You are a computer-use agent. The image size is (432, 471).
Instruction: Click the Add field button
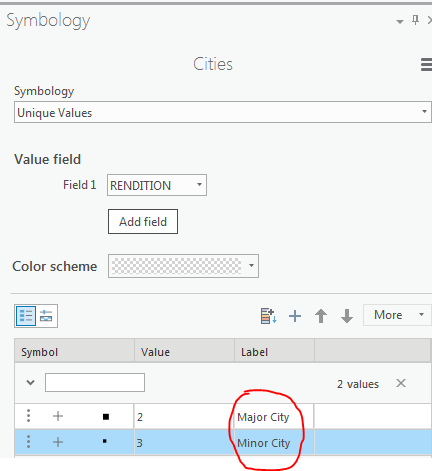(143, 222)
